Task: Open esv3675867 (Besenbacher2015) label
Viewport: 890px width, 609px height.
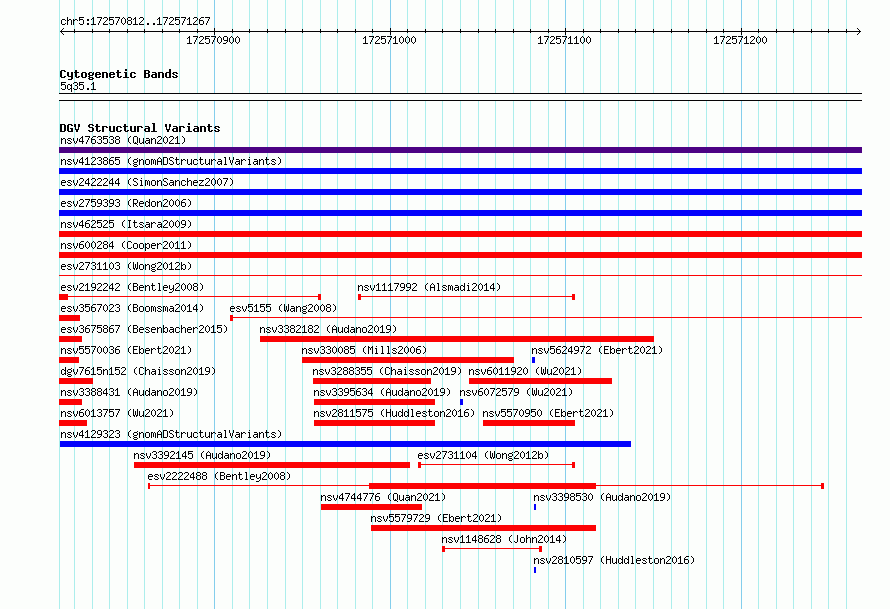Action: (144, 329)
